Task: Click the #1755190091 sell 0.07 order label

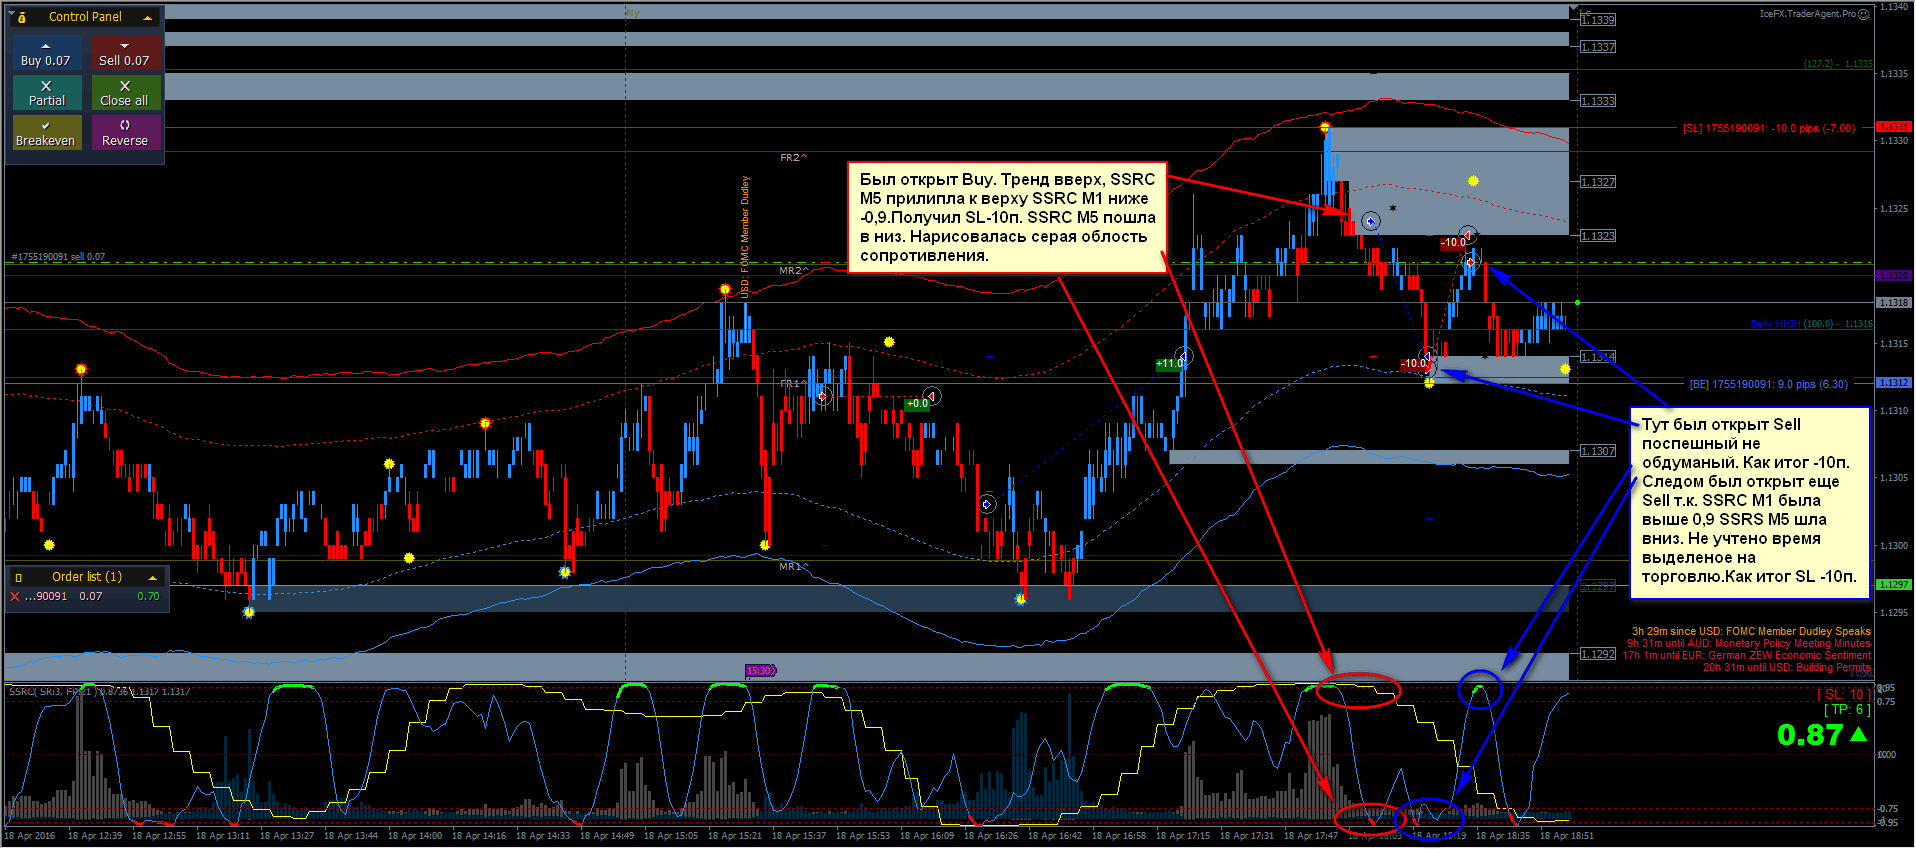Action: (58, 257)
